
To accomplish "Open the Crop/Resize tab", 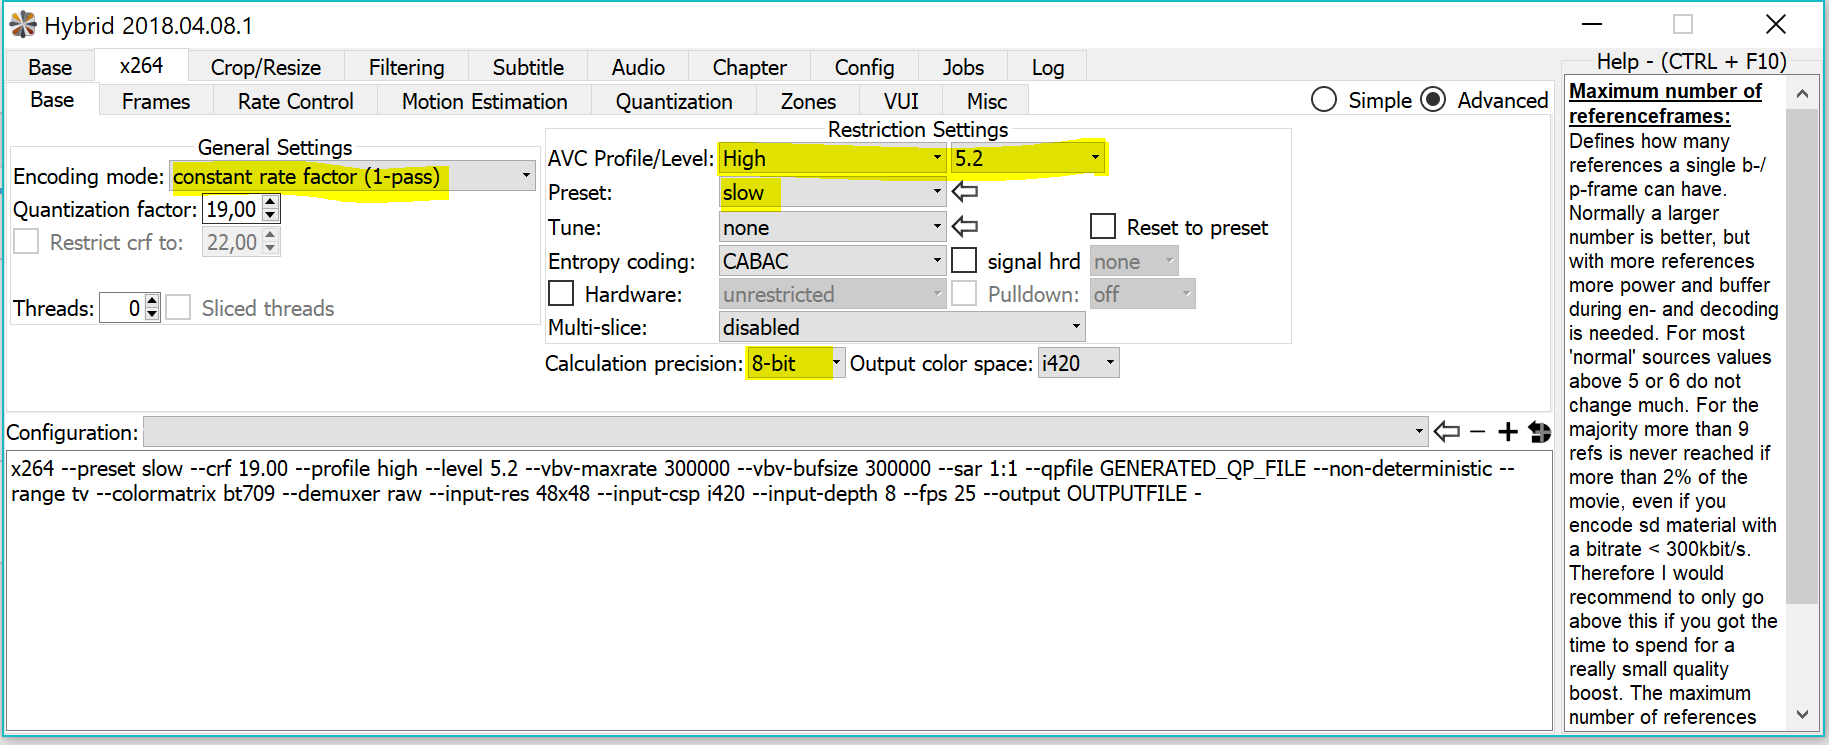I will coord(266,67).
